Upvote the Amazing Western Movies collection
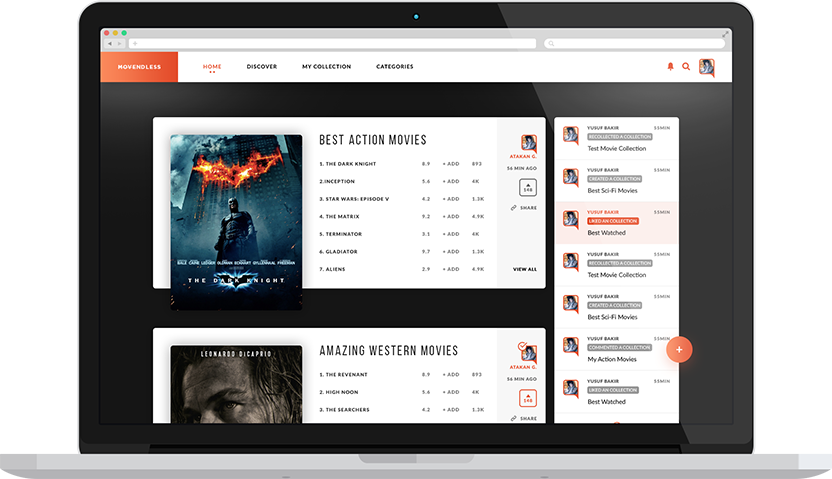The height and width of the screenshot is (479, 832). (528, 398)
